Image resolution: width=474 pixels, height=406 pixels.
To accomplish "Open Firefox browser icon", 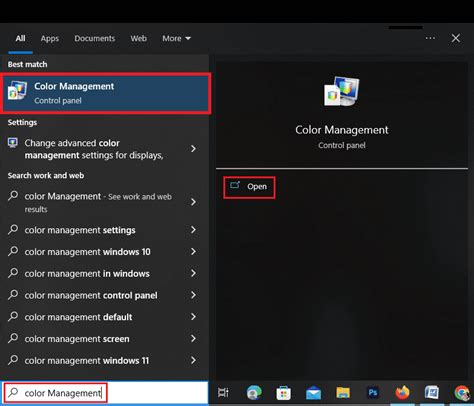I will click(x=402, y=393).
